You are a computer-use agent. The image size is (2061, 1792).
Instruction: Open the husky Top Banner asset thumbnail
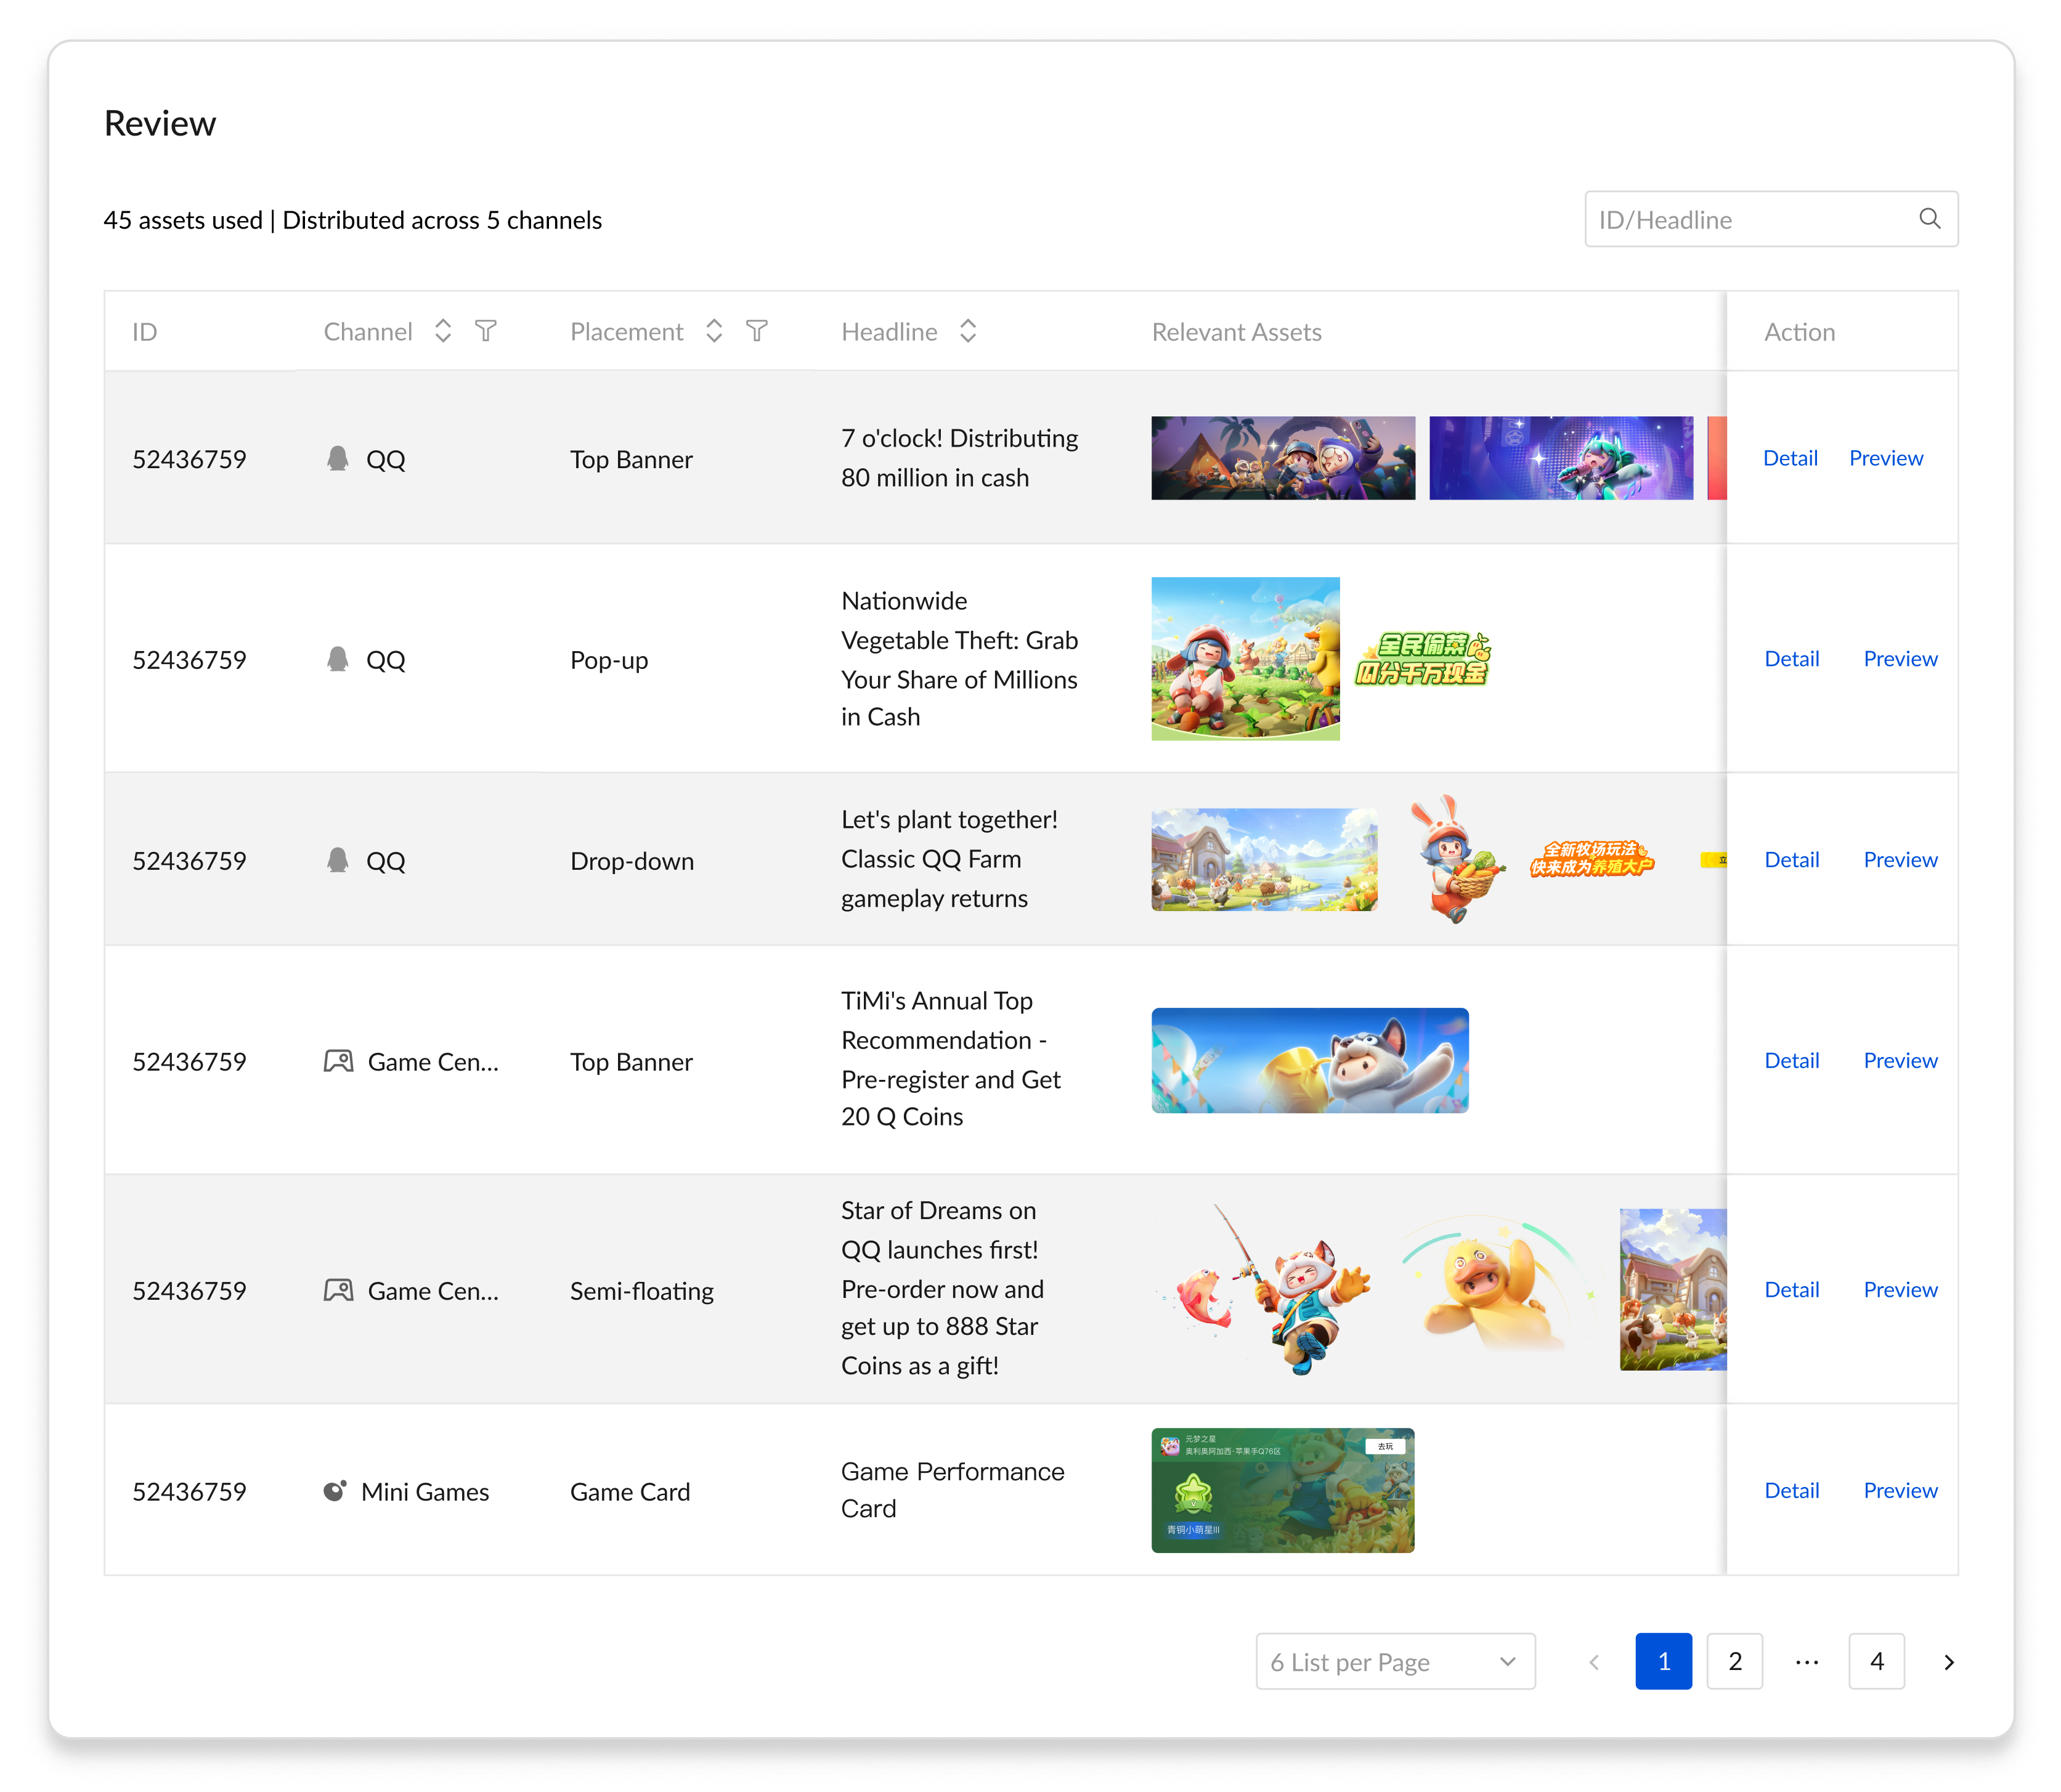click(1309, 1061)
